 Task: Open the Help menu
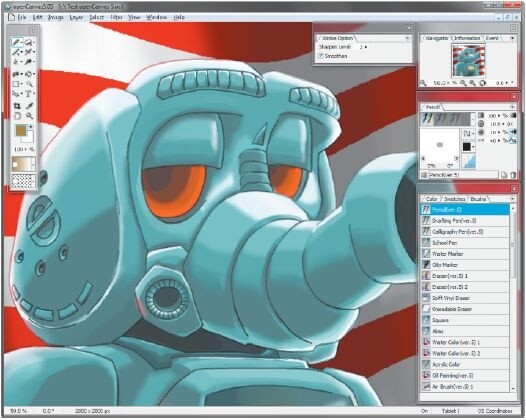point(179,17)
